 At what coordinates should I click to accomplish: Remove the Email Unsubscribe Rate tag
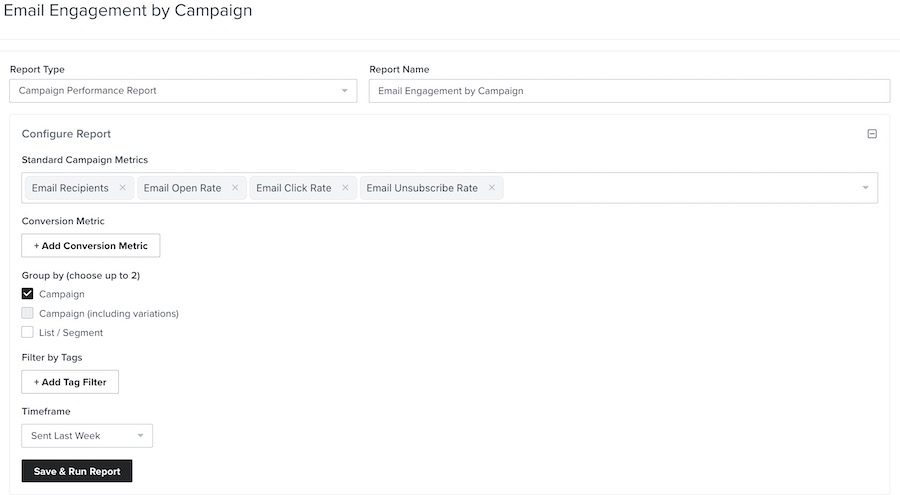point(492,188)
